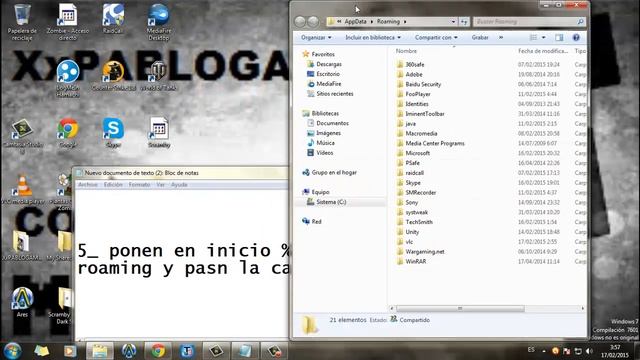The image size is (640, 360).
Task: Select Red in the navigation pane
Action: (x=316, y=222)
